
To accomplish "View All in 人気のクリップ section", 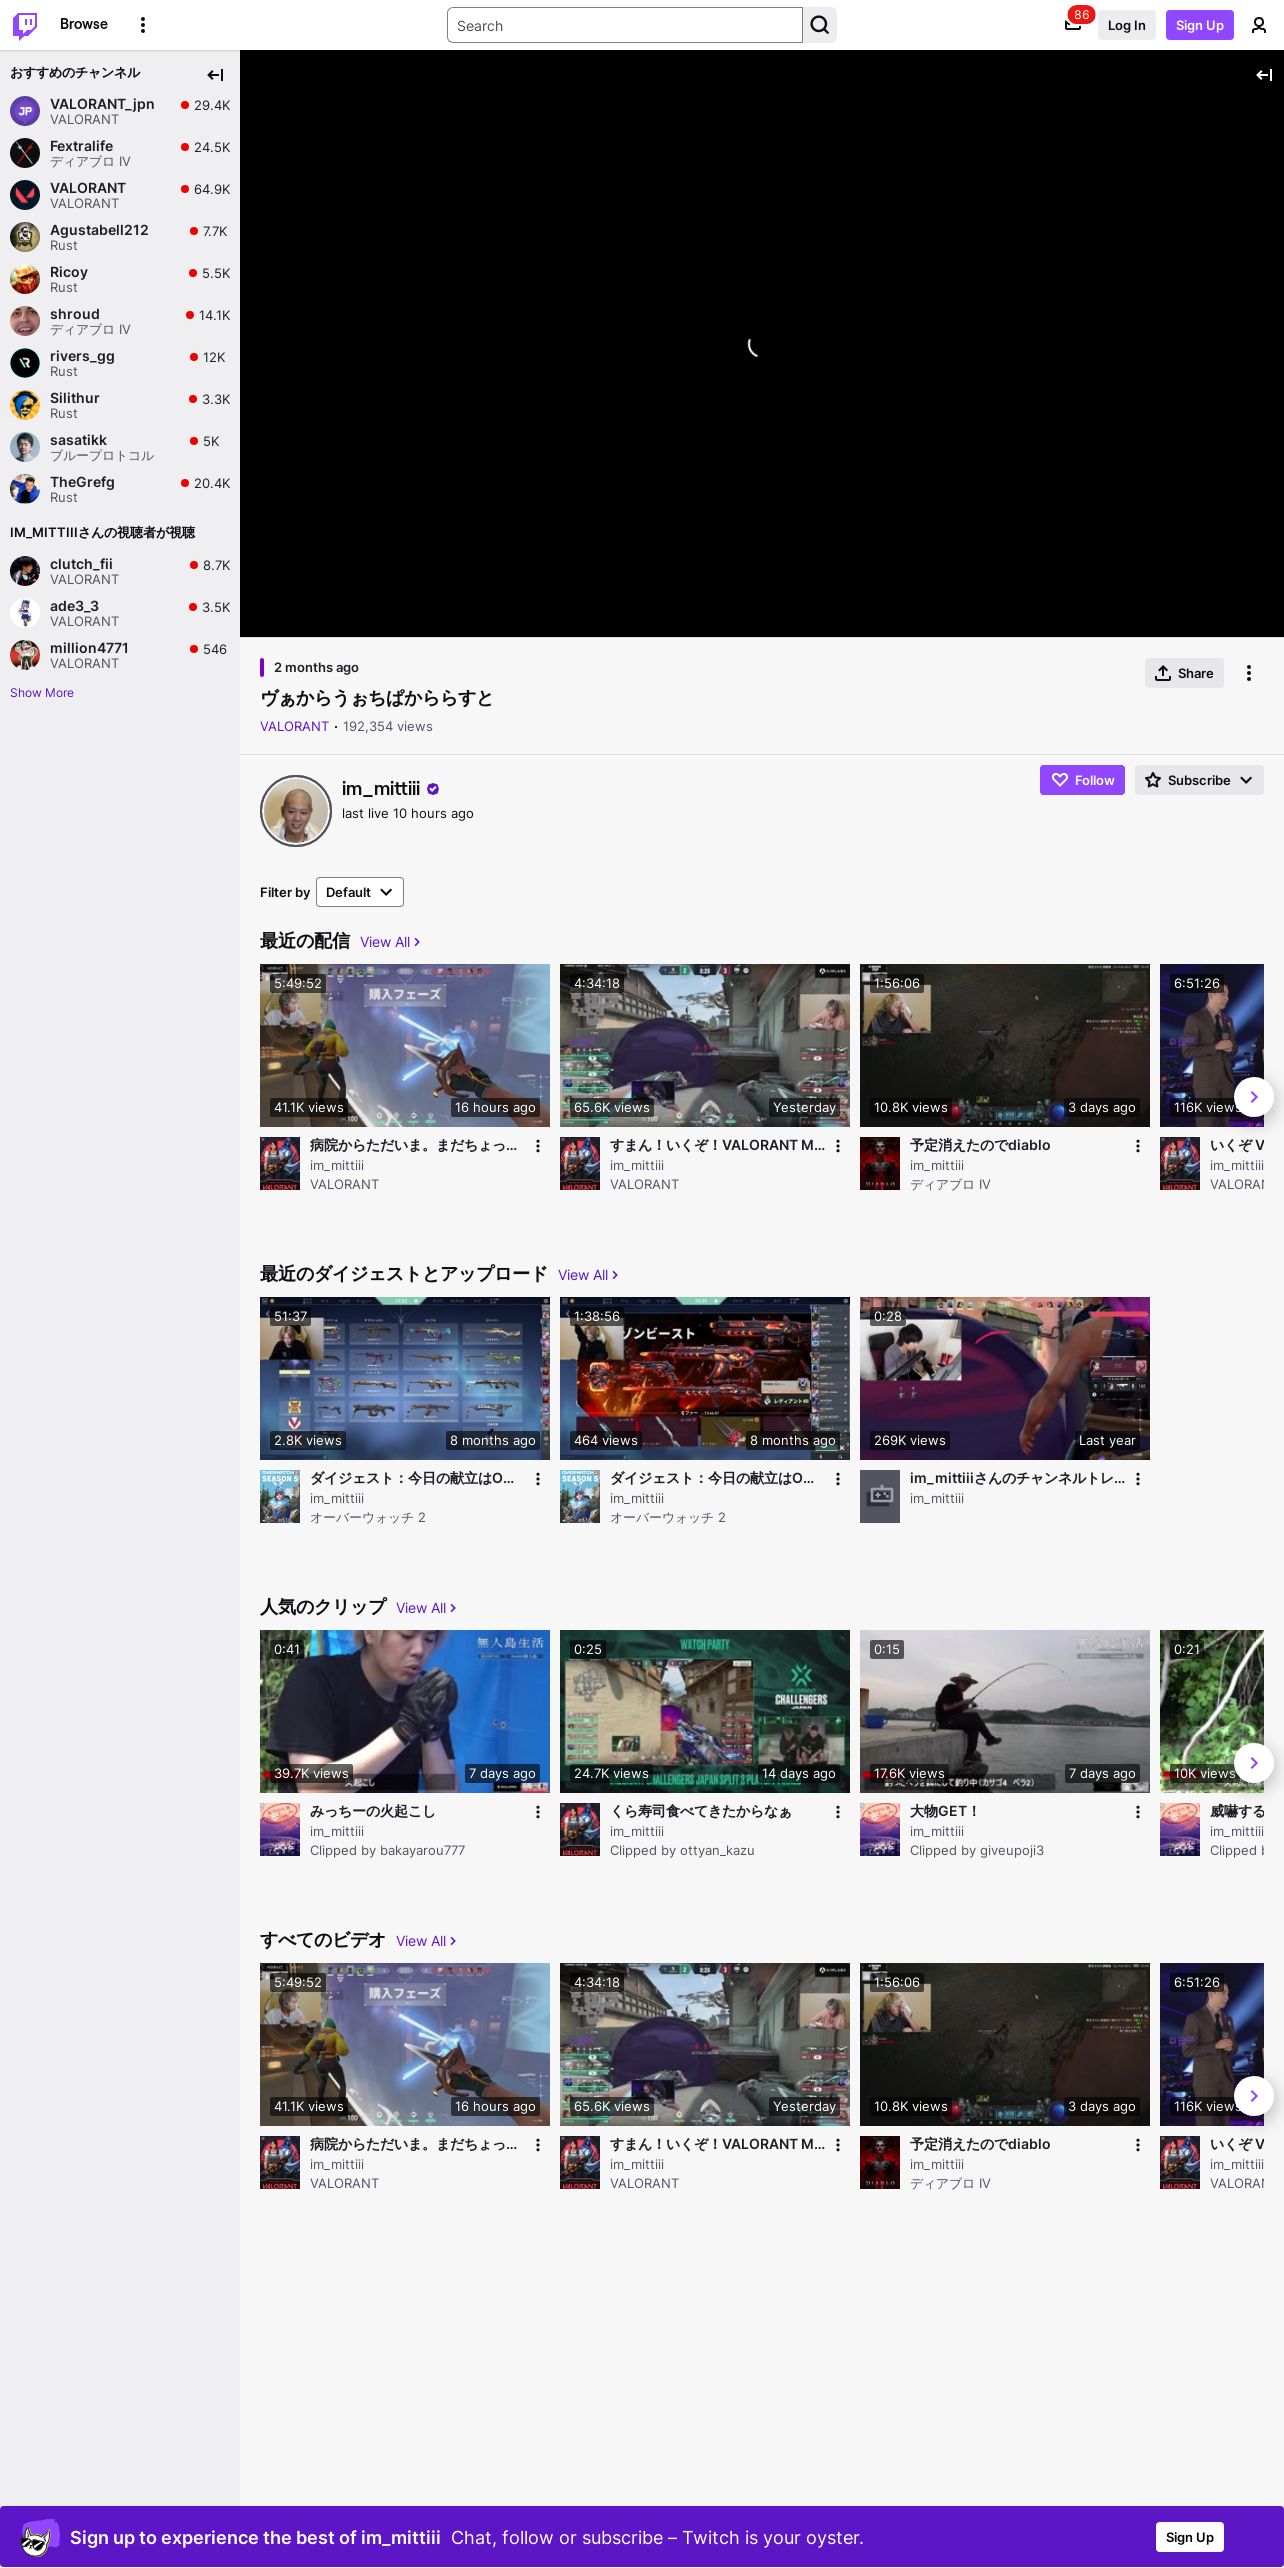I will pyautogui.click(x=426, y=1608).
